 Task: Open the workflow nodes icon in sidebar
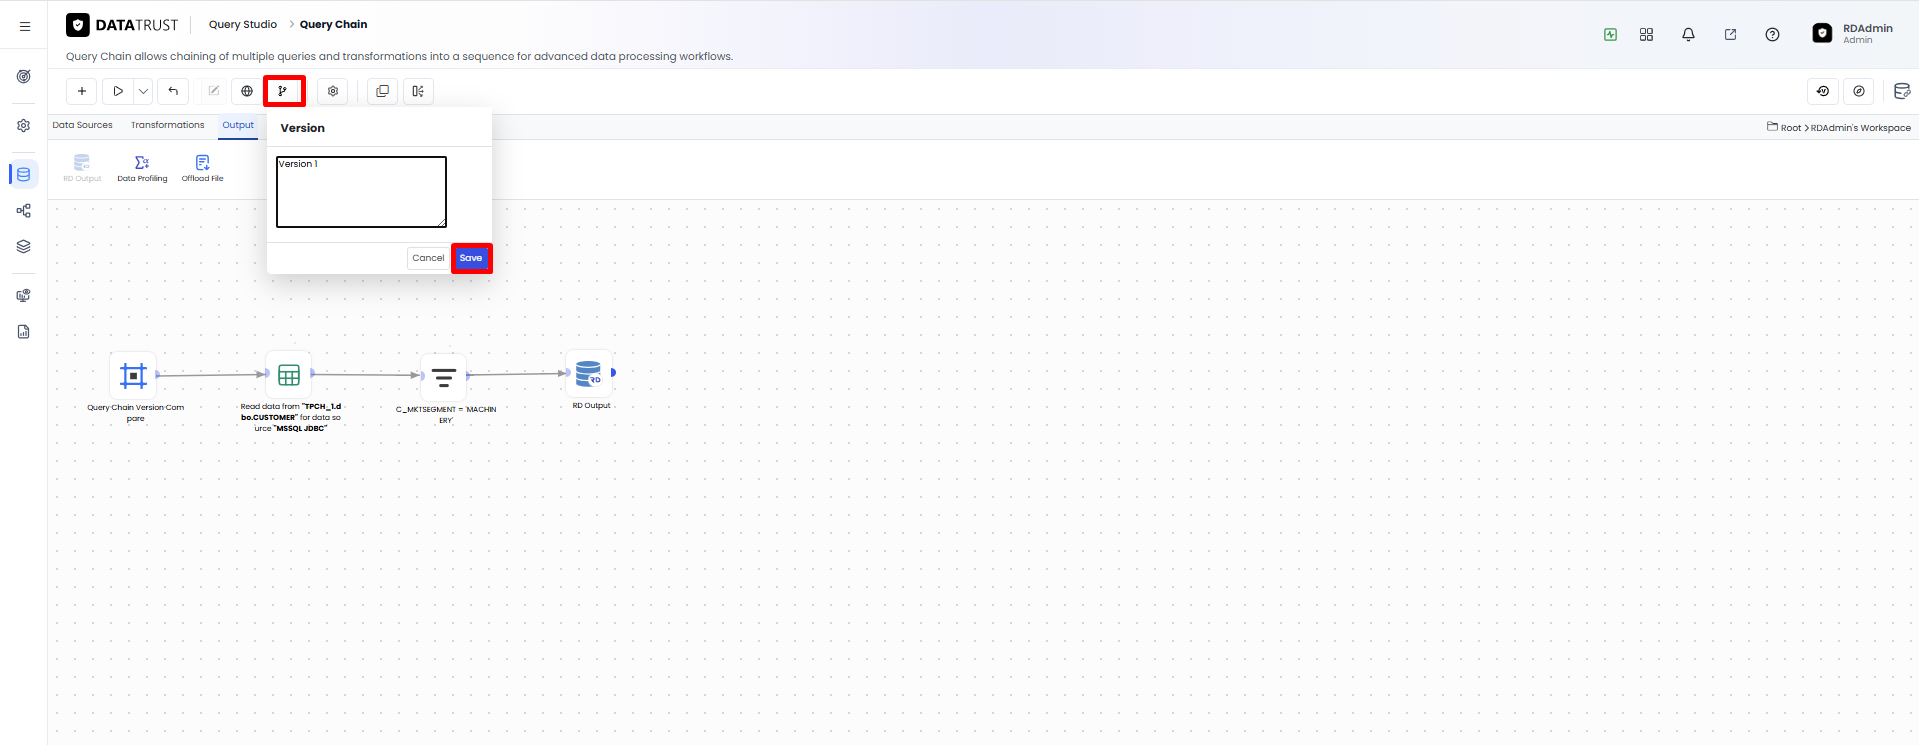tap(24, 211)
